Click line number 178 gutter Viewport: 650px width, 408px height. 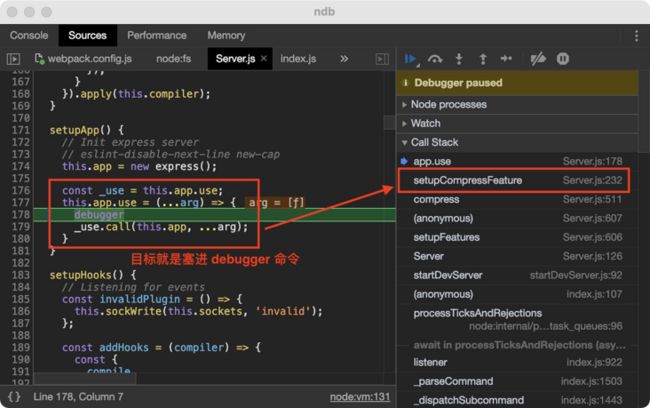coord(21,215)
